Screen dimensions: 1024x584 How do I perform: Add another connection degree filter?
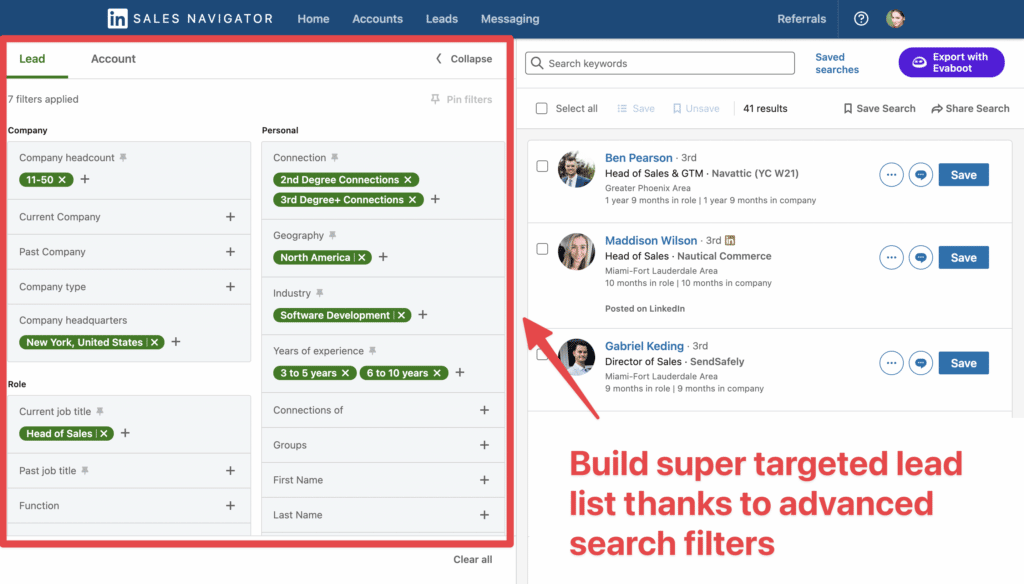point(436,199)
